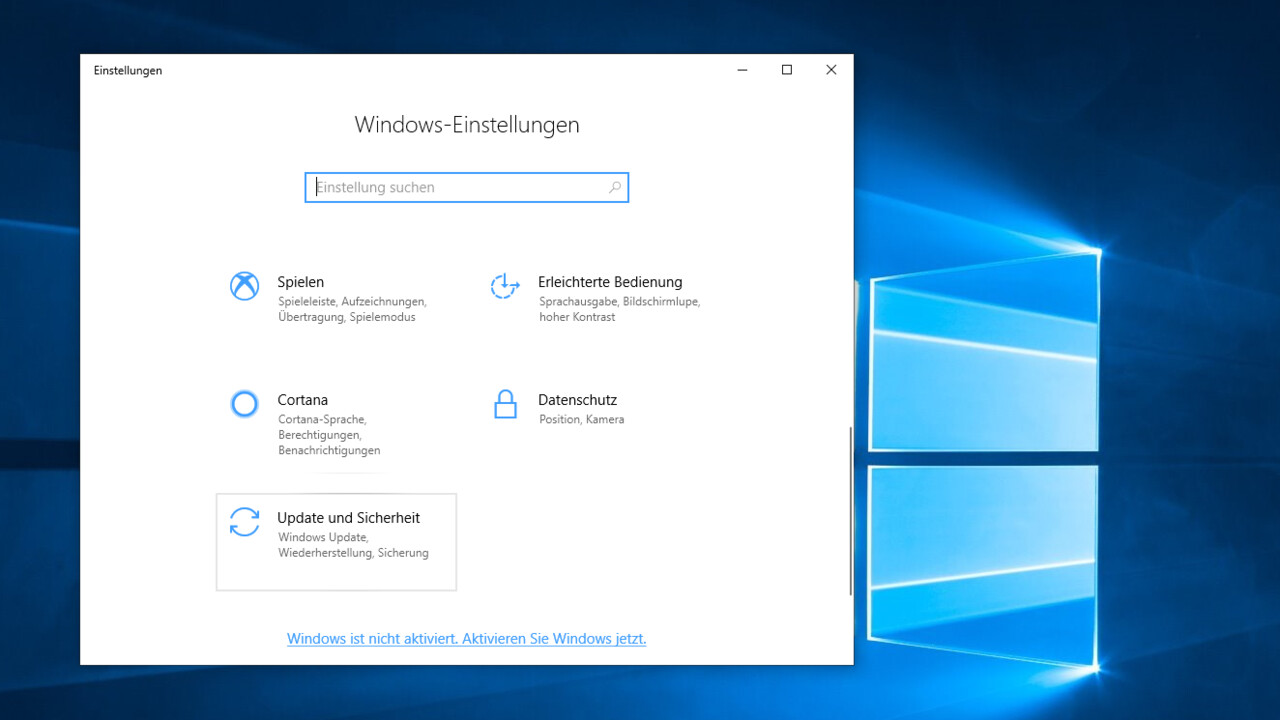Image resolution: width=1280 pixels, height=720 pixels.
Task: Click the magnifier icon in the search box
Action: pyautogui.click(x=615, y=187)
